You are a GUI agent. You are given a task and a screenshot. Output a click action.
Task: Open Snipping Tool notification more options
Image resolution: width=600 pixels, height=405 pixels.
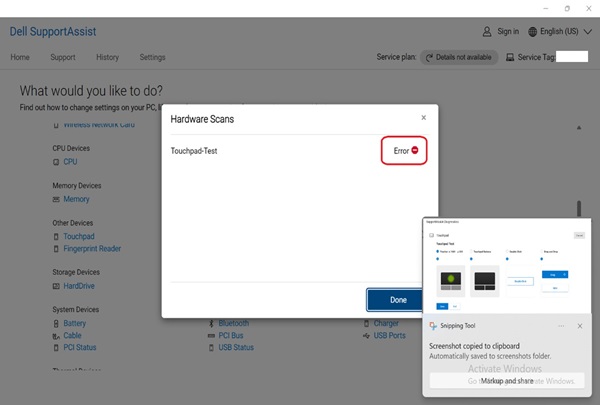pos(561,326)
